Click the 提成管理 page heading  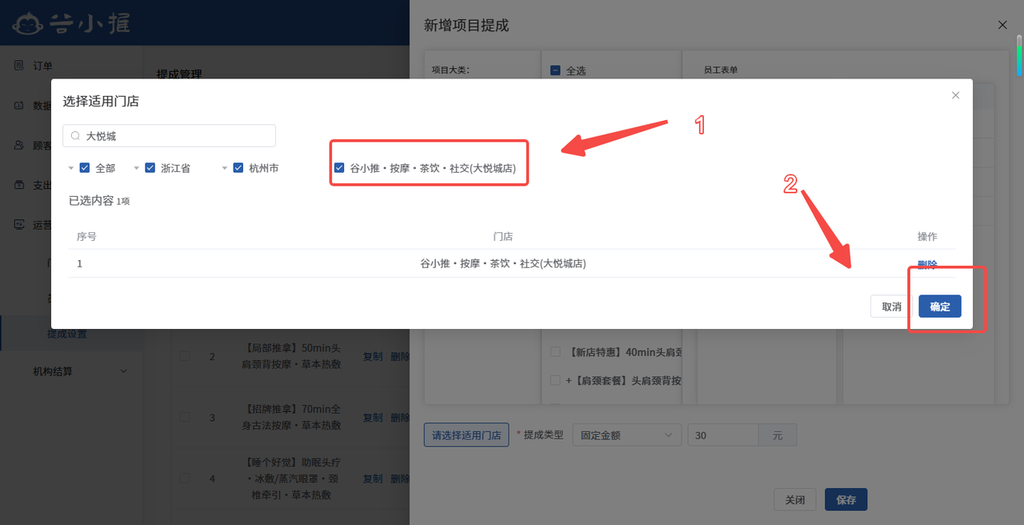pos(179,74)
